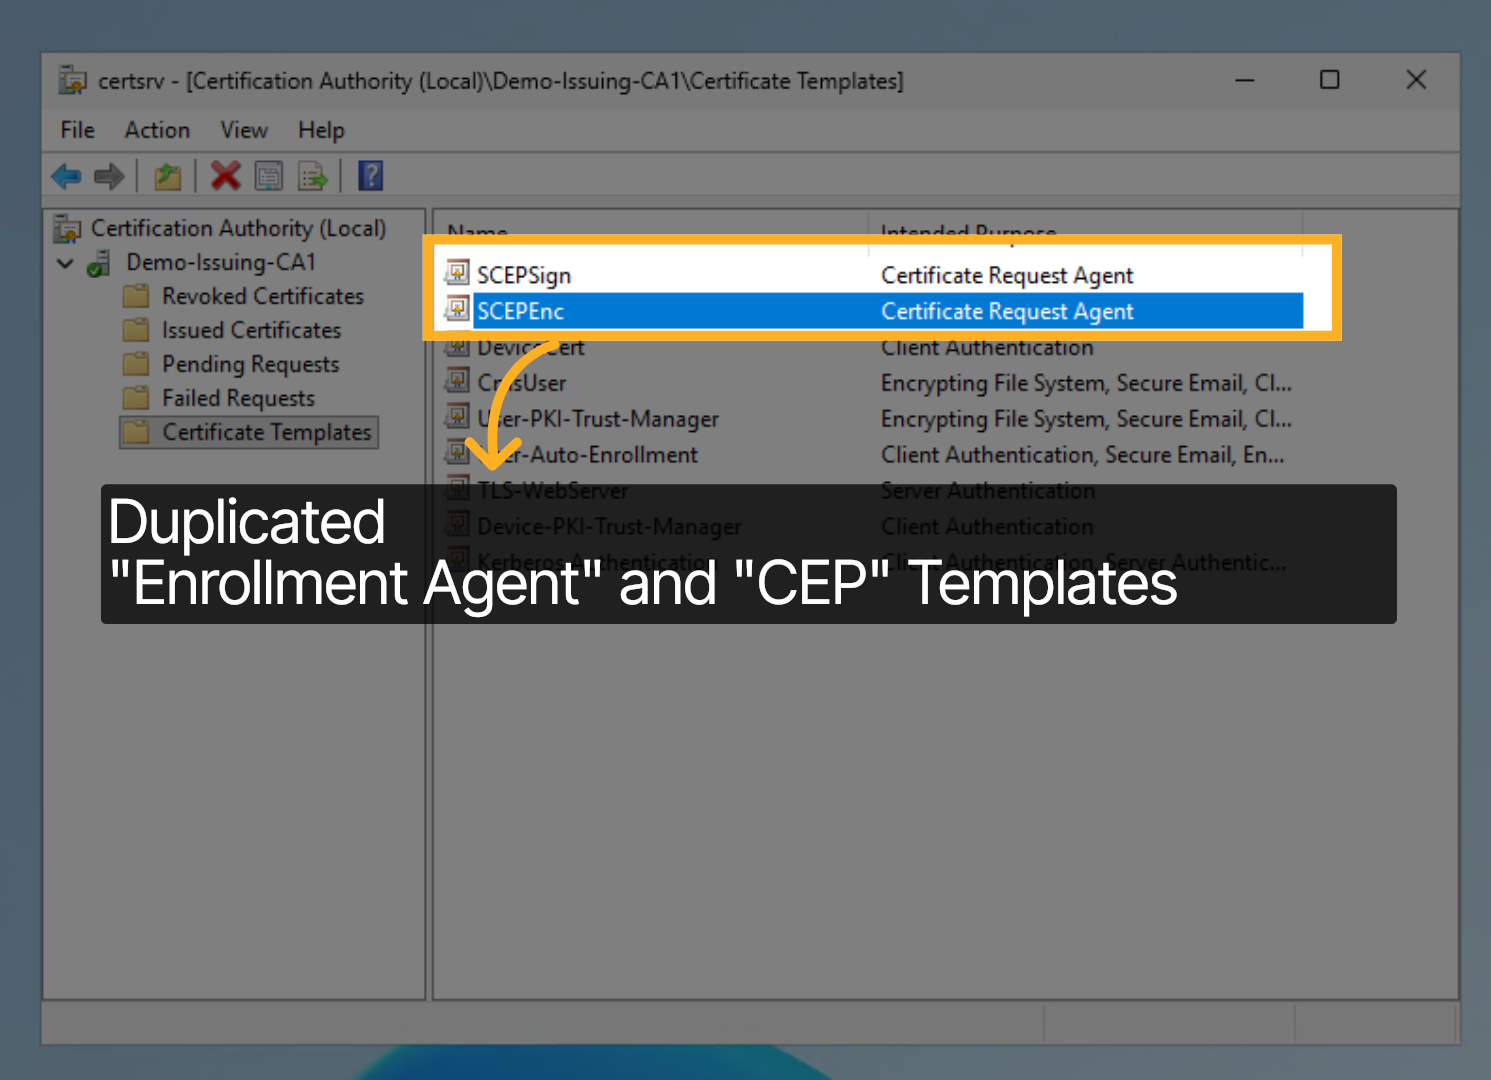Select the Certificate Templates folder
Screen dimensions: 1491x1080
coord(266,433)
